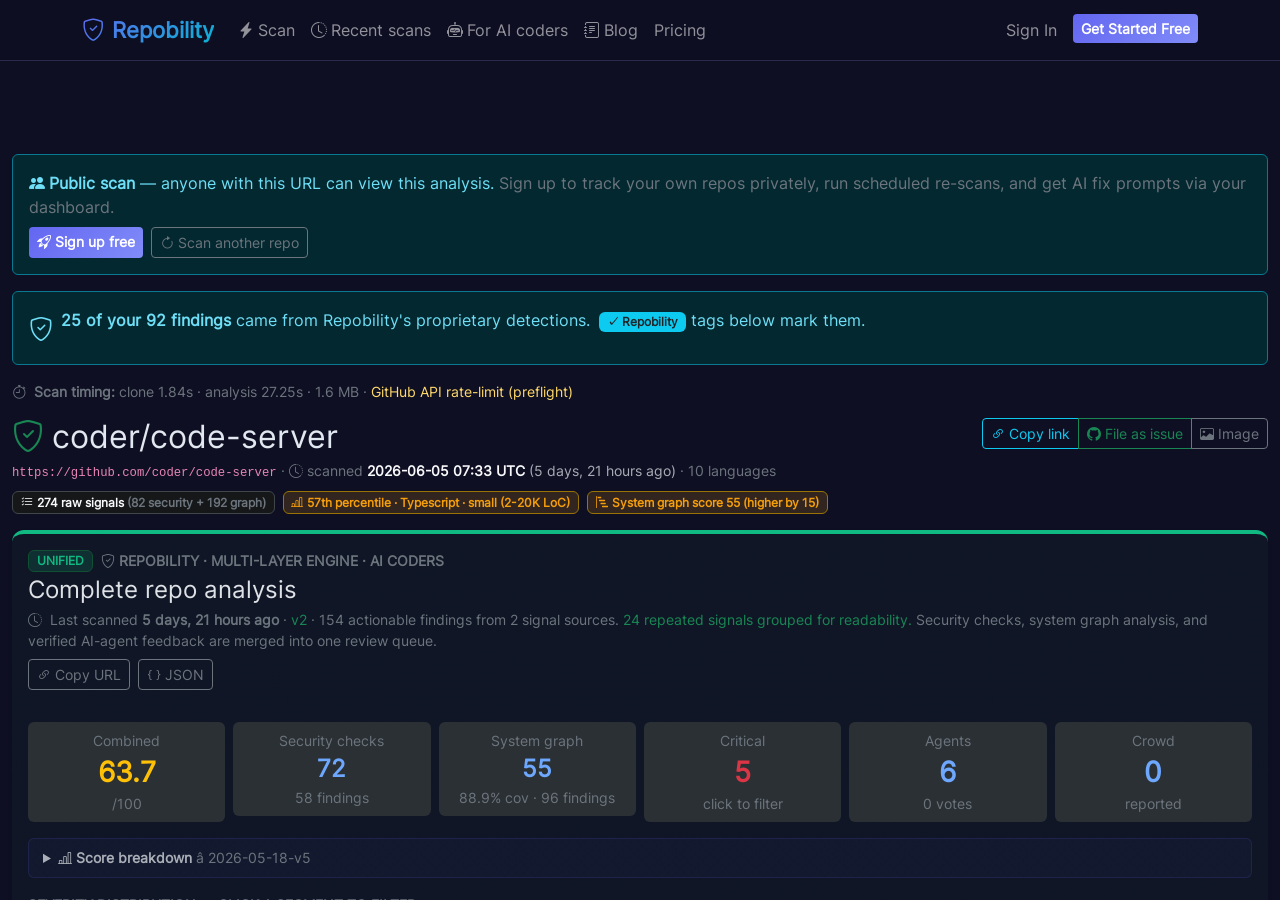Click the Agents 6 card
The height and width of the screenshot is (900, 1280).
948,772
